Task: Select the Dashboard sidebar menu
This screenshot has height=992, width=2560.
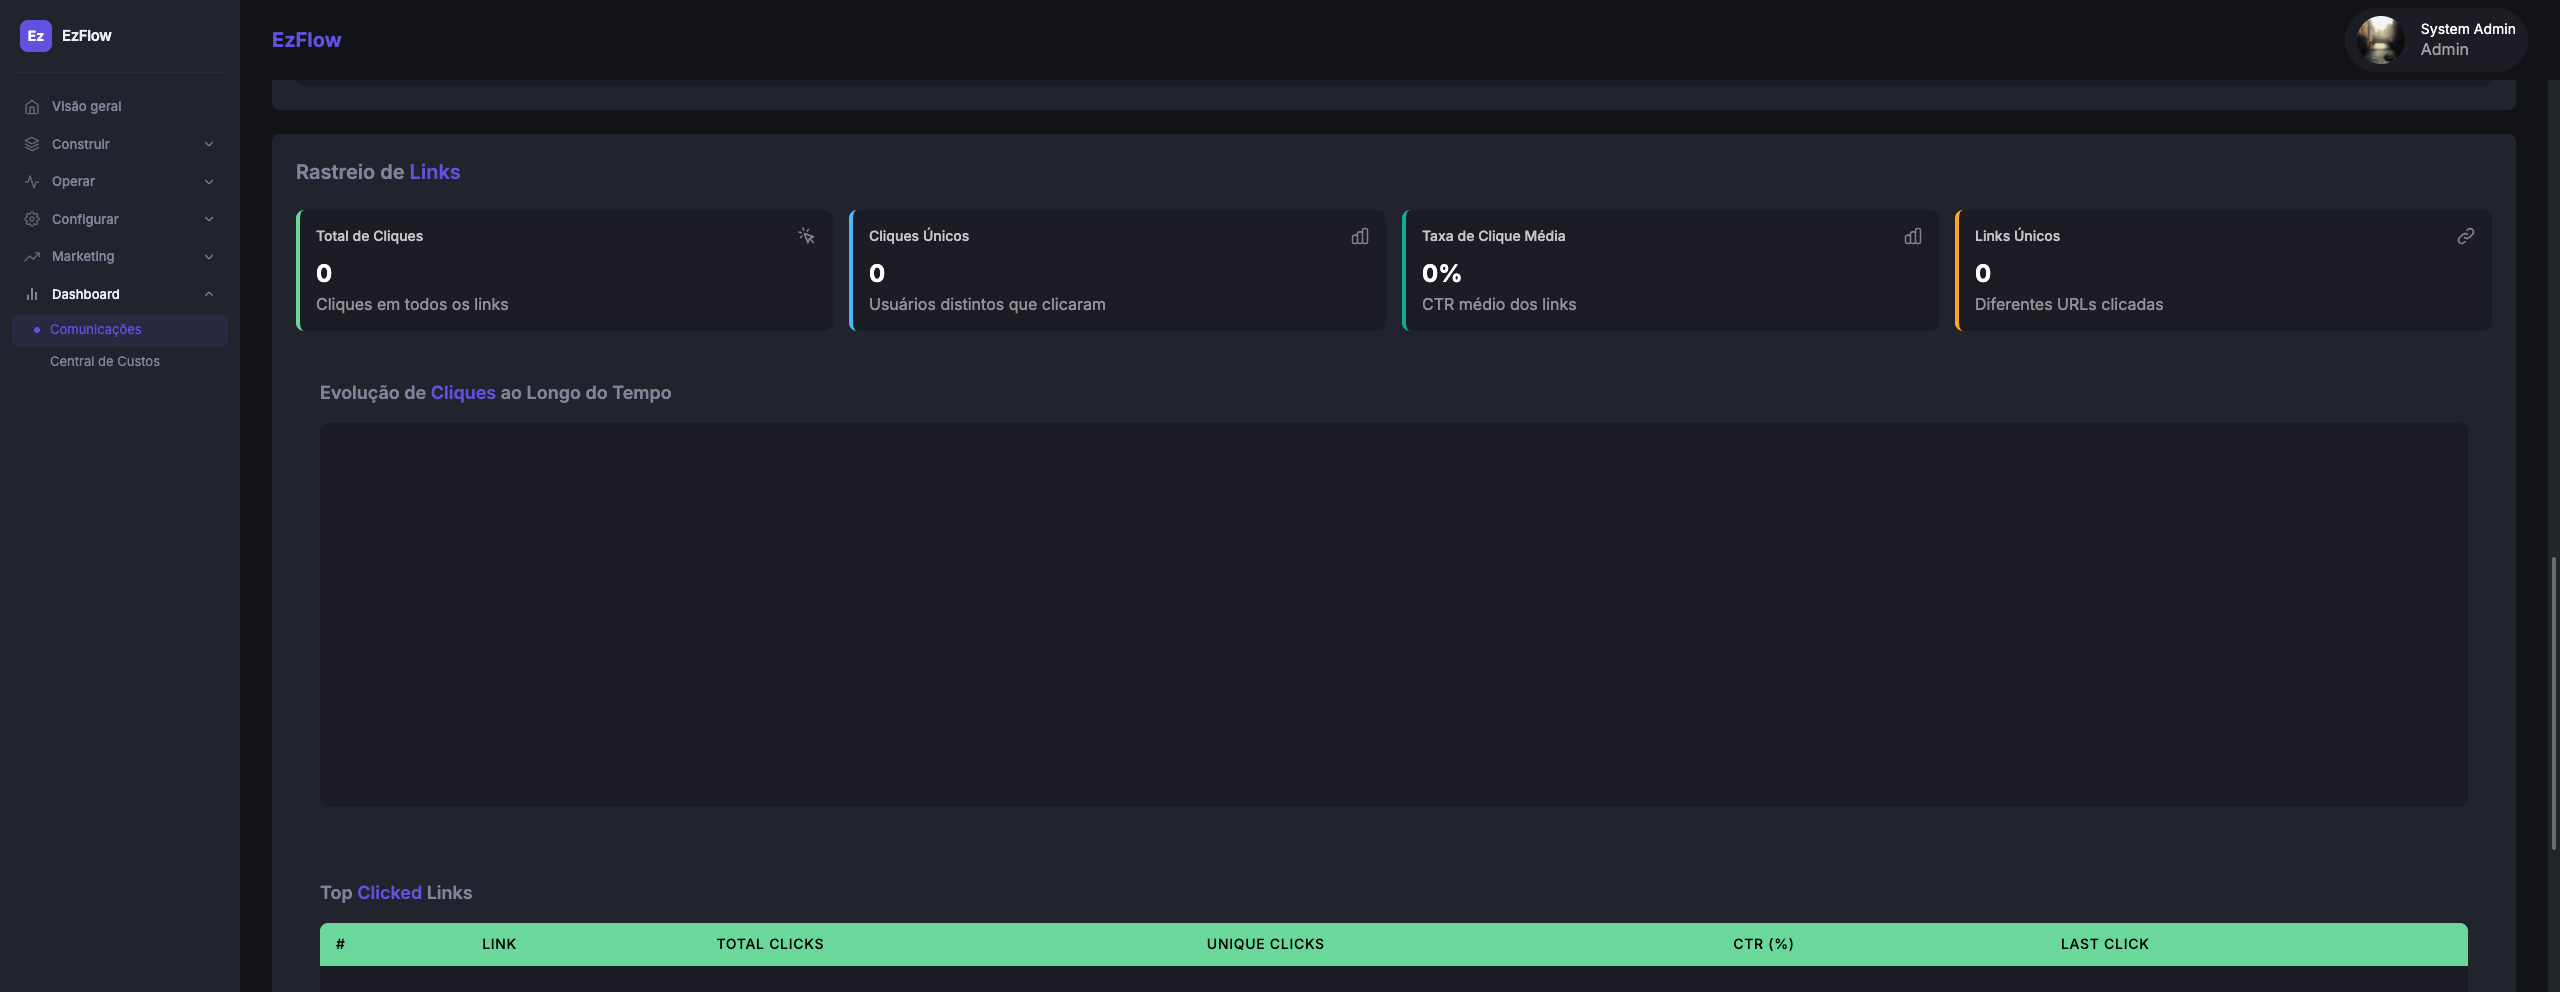Action: 120,294
